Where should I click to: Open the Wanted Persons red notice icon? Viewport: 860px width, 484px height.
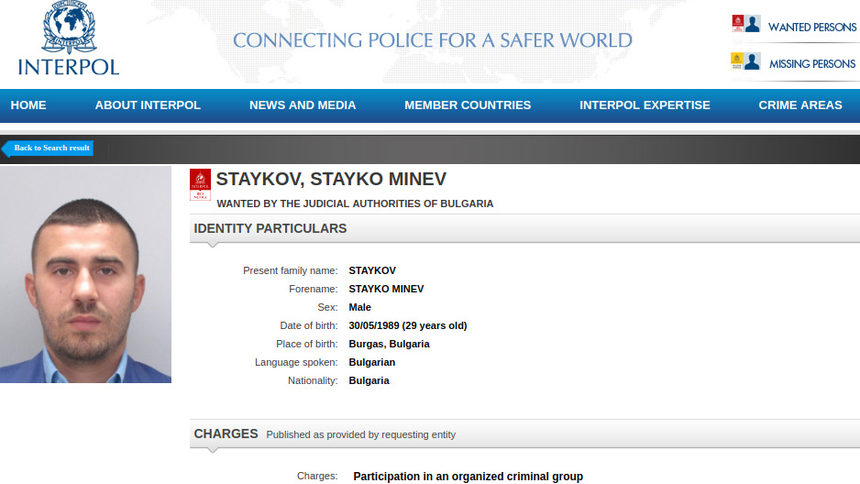point(746,24)
